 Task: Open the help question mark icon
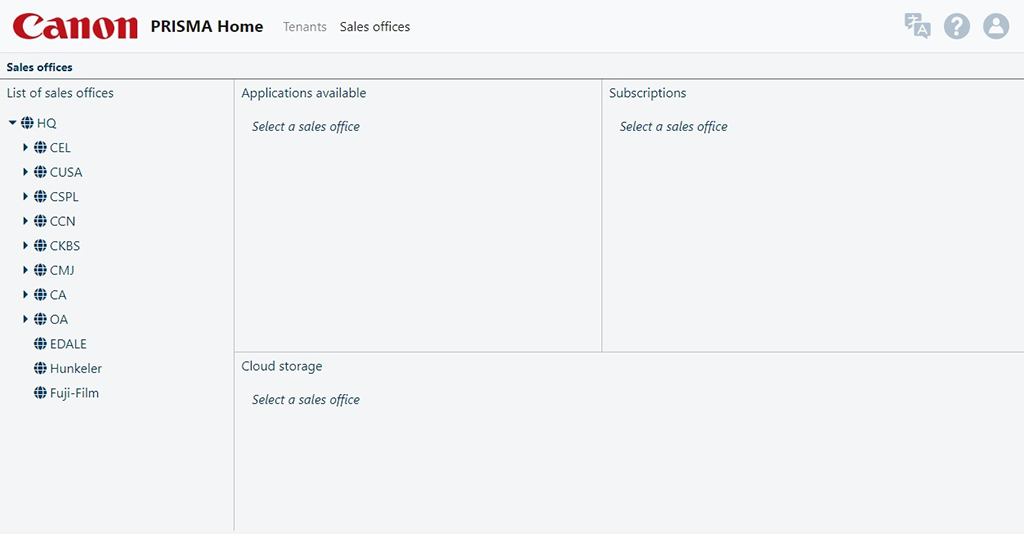click(x=957, y=26)
